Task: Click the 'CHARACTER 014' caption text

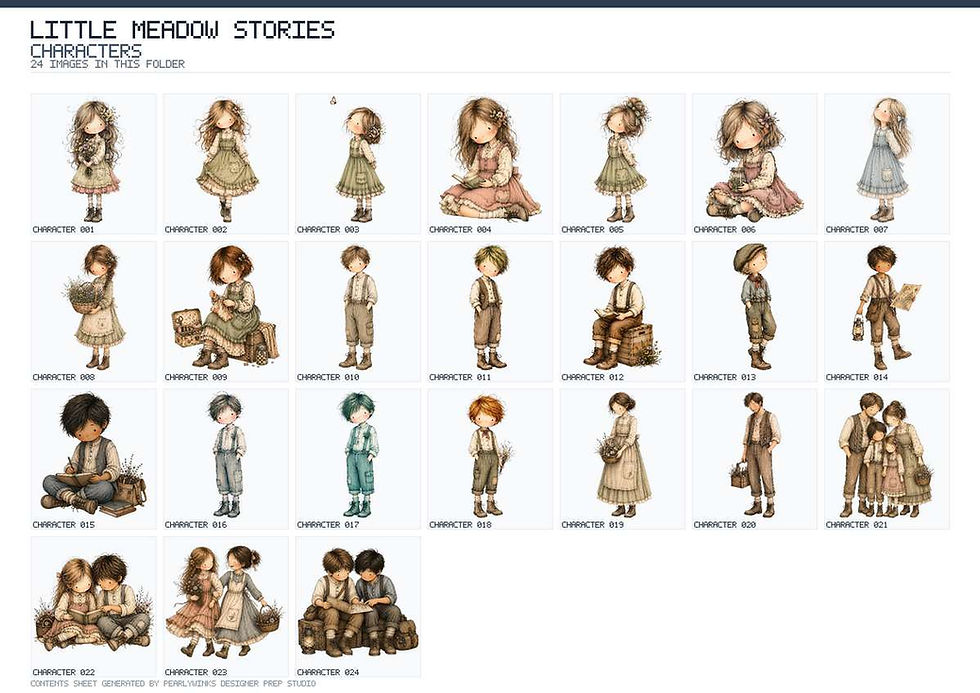Action: point(856,377)
